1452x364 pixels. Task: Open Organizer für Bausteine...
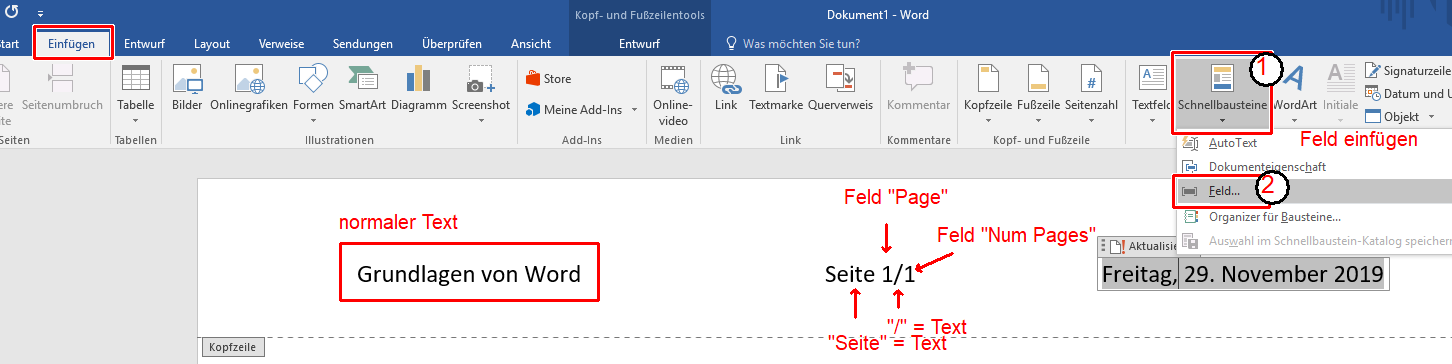tap(1314, 216)
